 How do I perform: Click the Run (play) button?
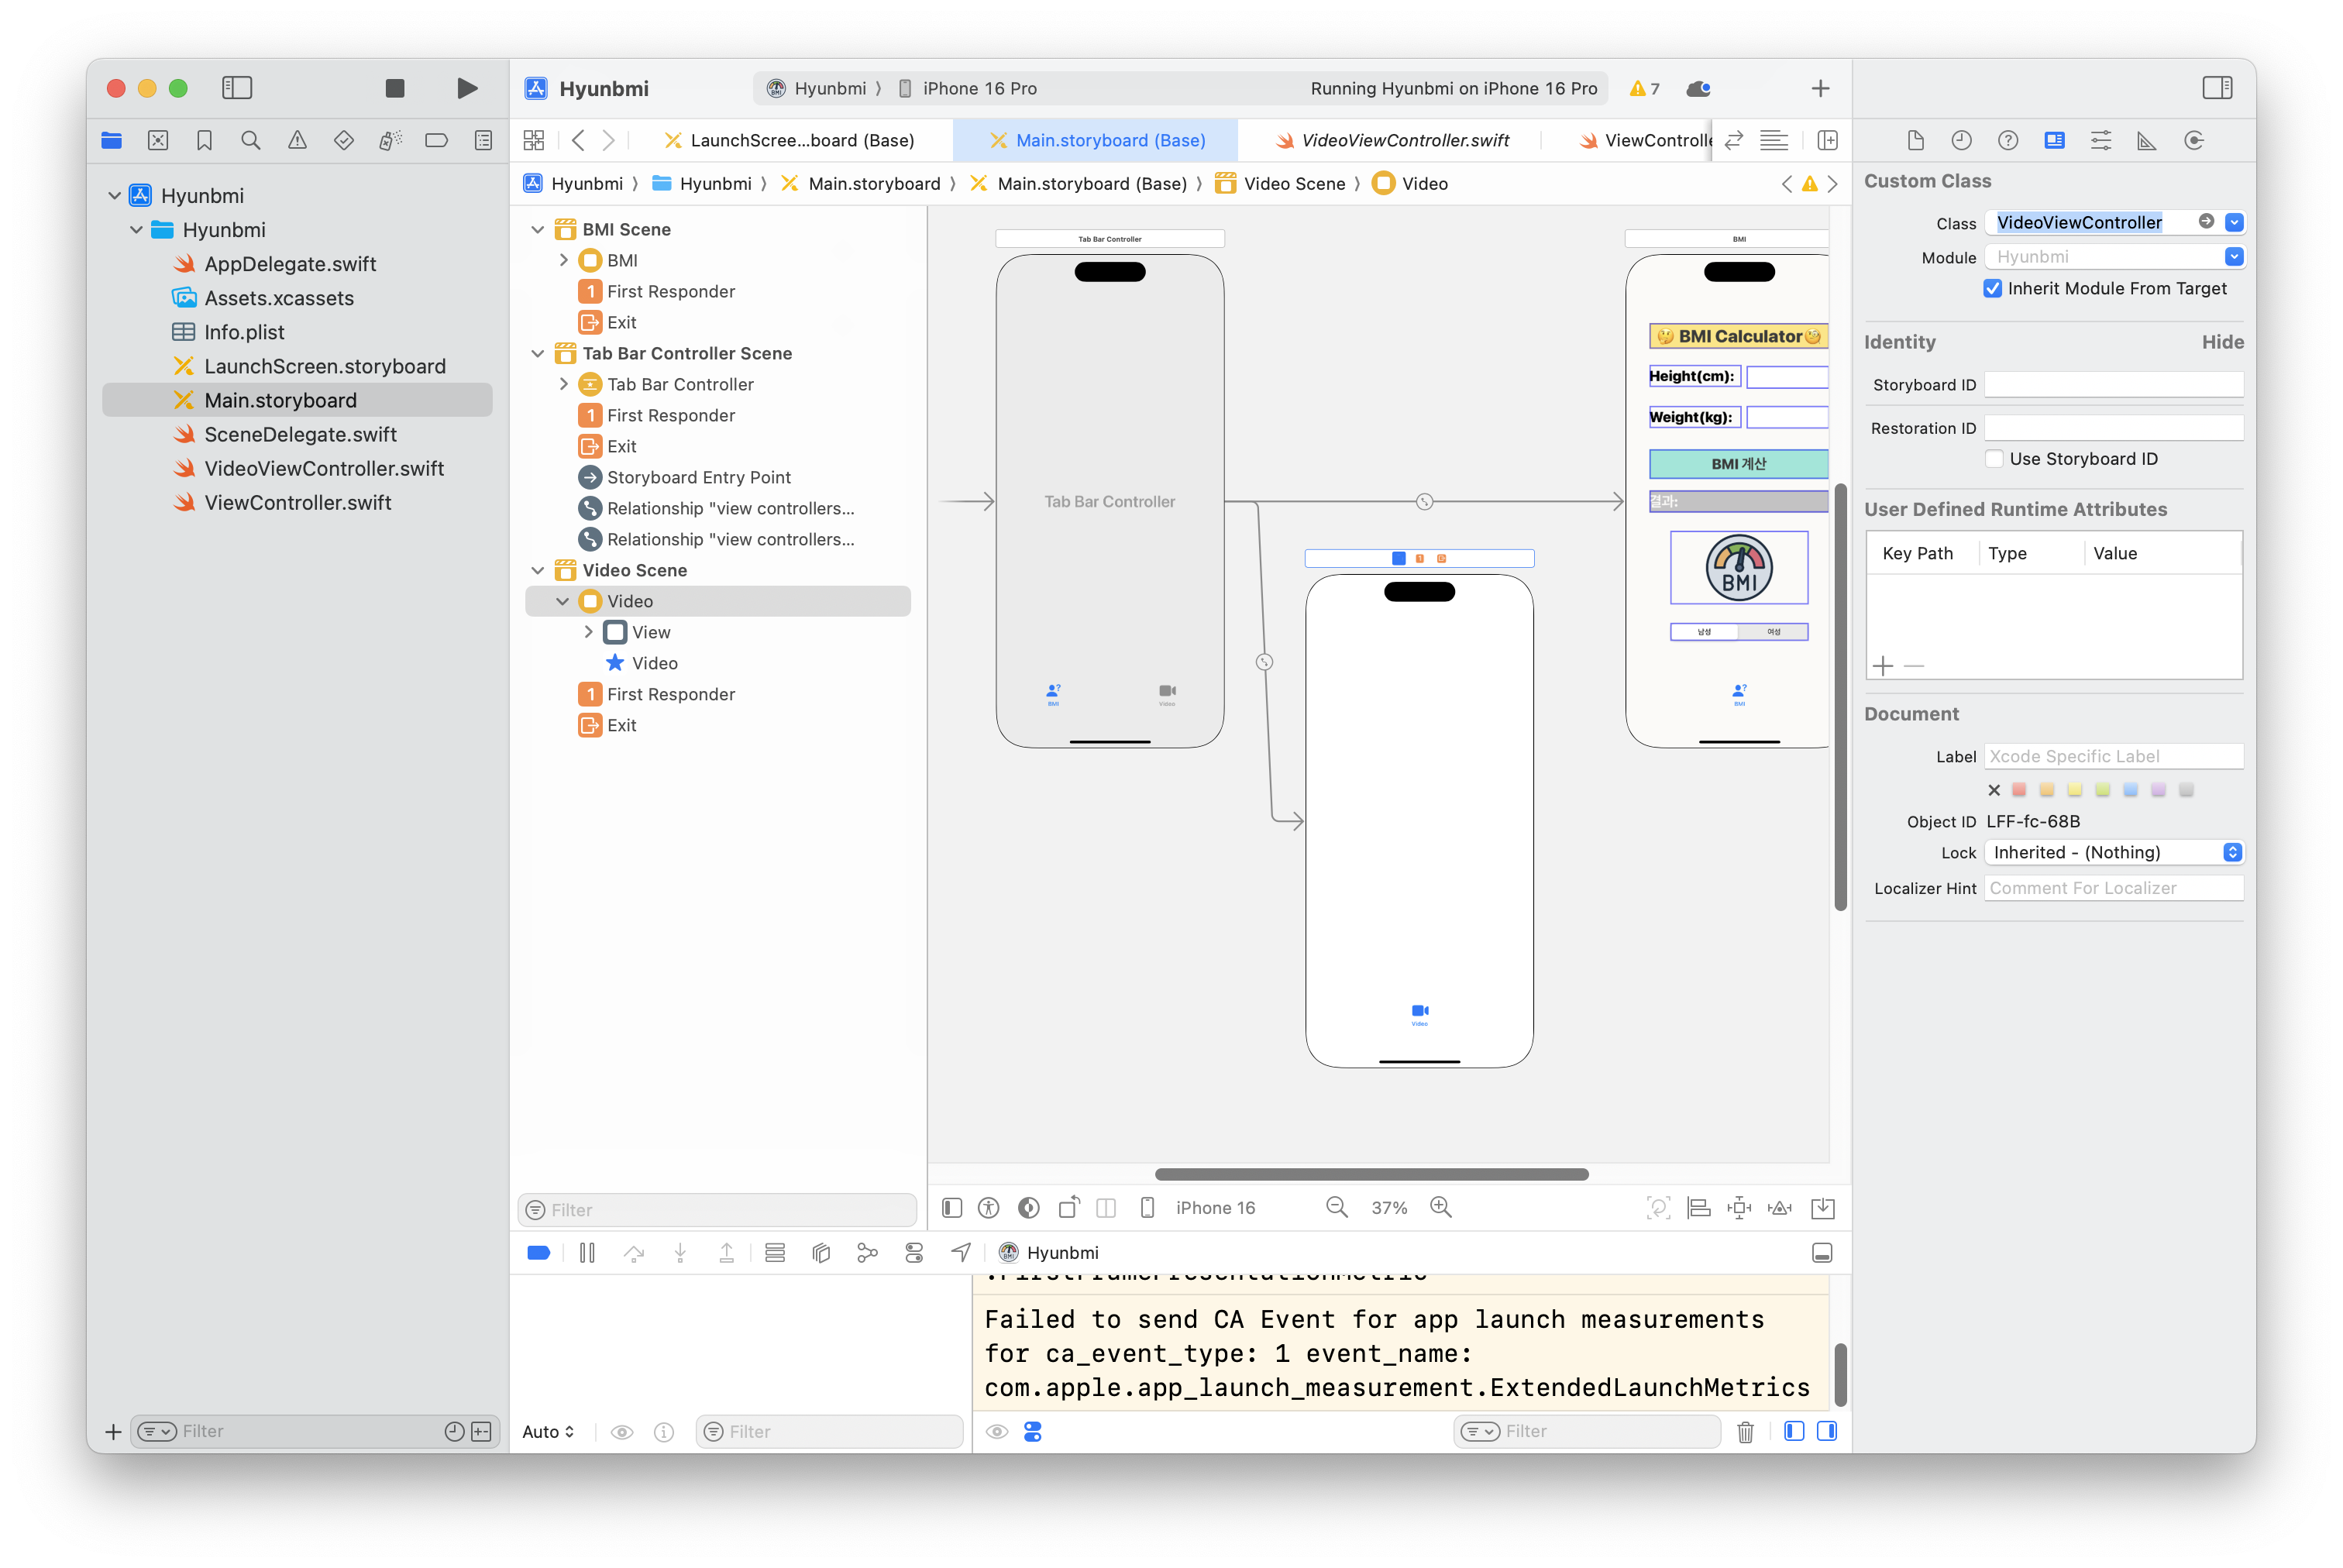[466, 88]
